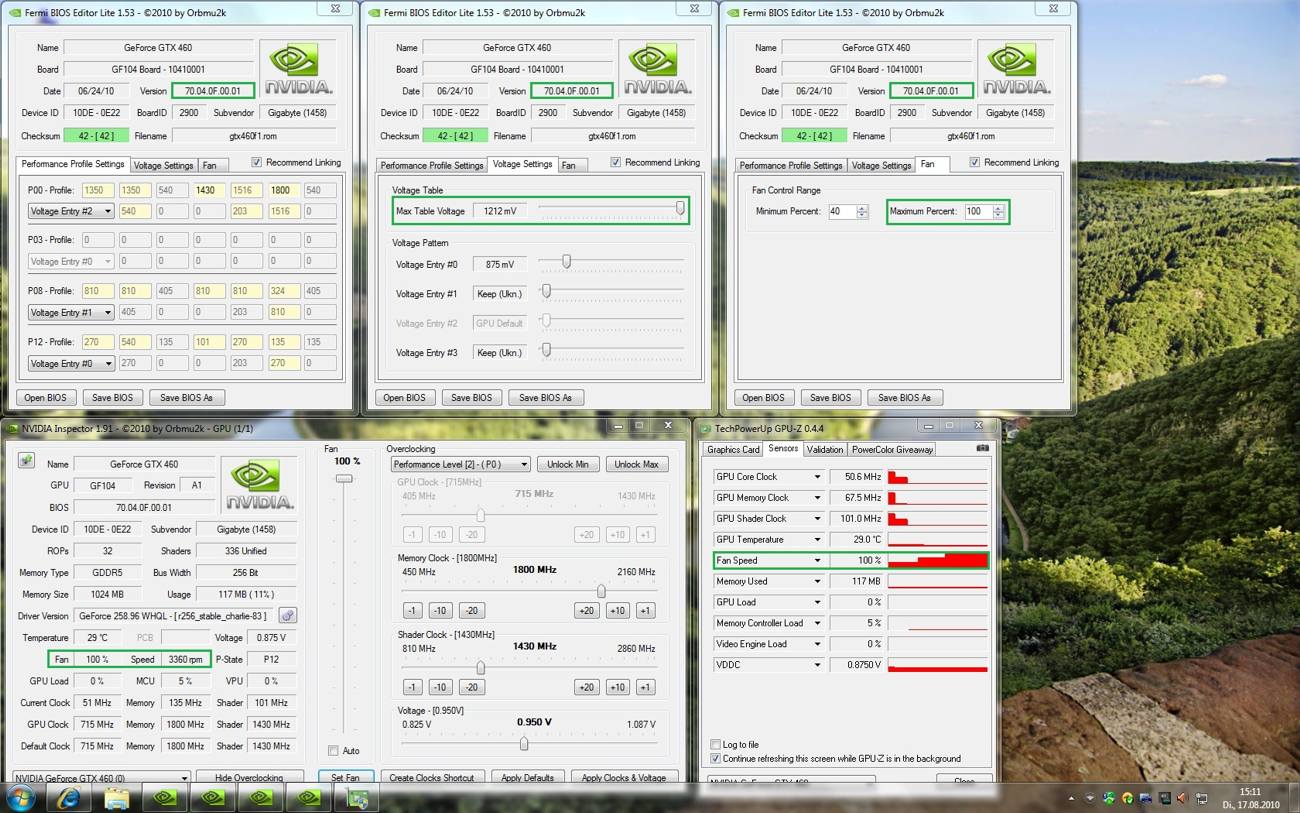Viewport: 1300px width, 813px height.
Task: Click the driver profile settings icon beside Driver Version
Action: tap(288, 616)
